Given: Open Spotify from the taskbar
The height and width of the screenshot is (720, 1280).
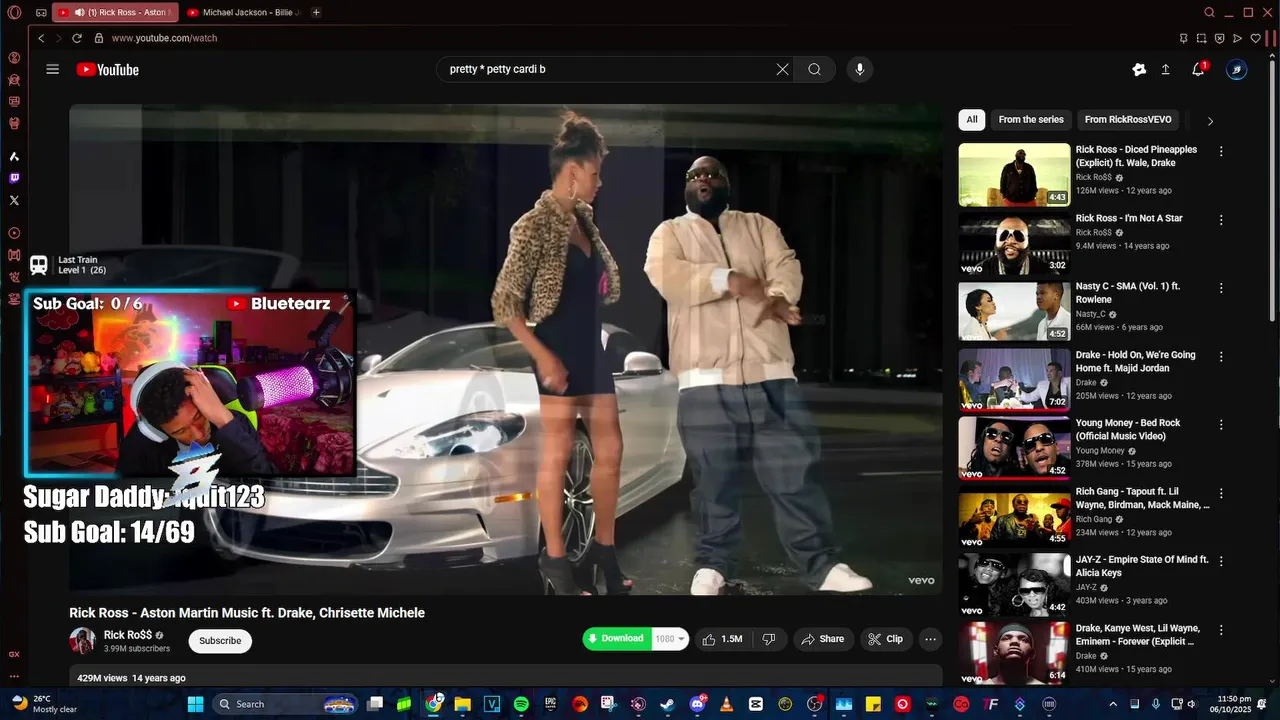Looking at the screenshot, I should pyautogui.click(x=521, y=704).
